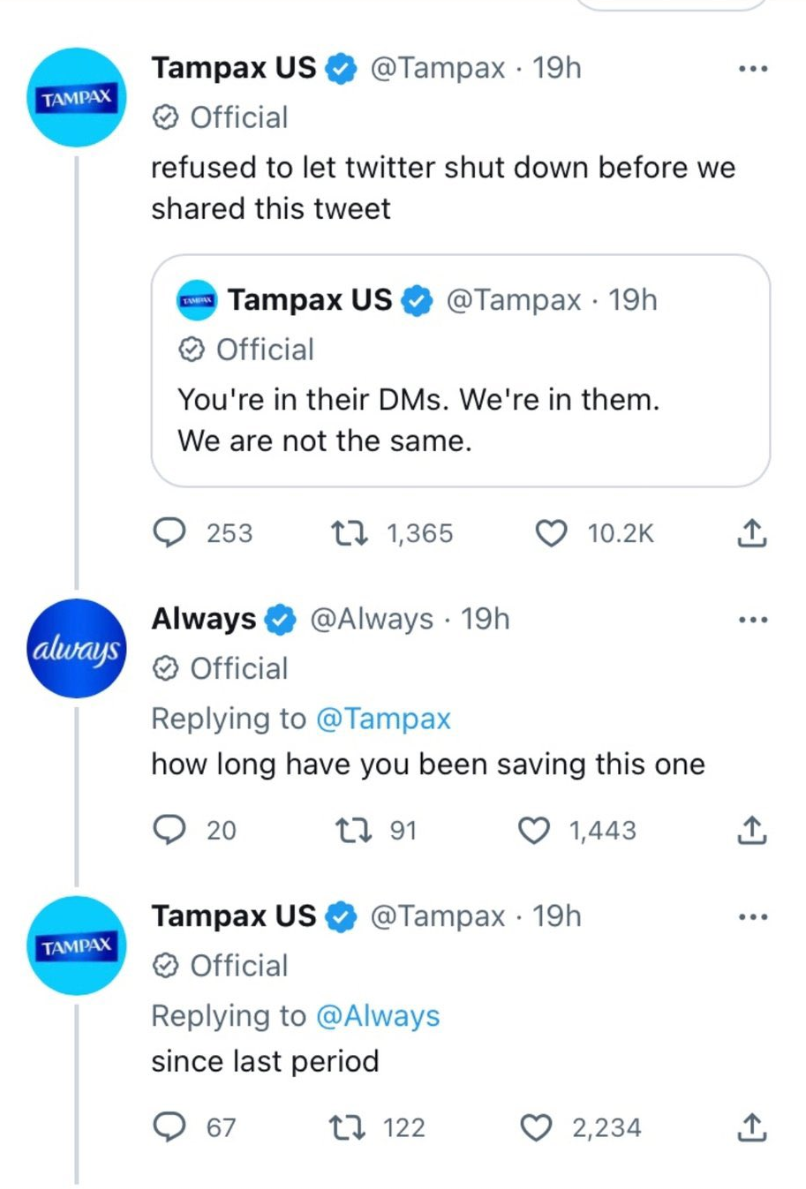Viewport: 806px width, 1189px height.
Task: Open the Tampax US avatar on top tweet
Action: (77, 97)
